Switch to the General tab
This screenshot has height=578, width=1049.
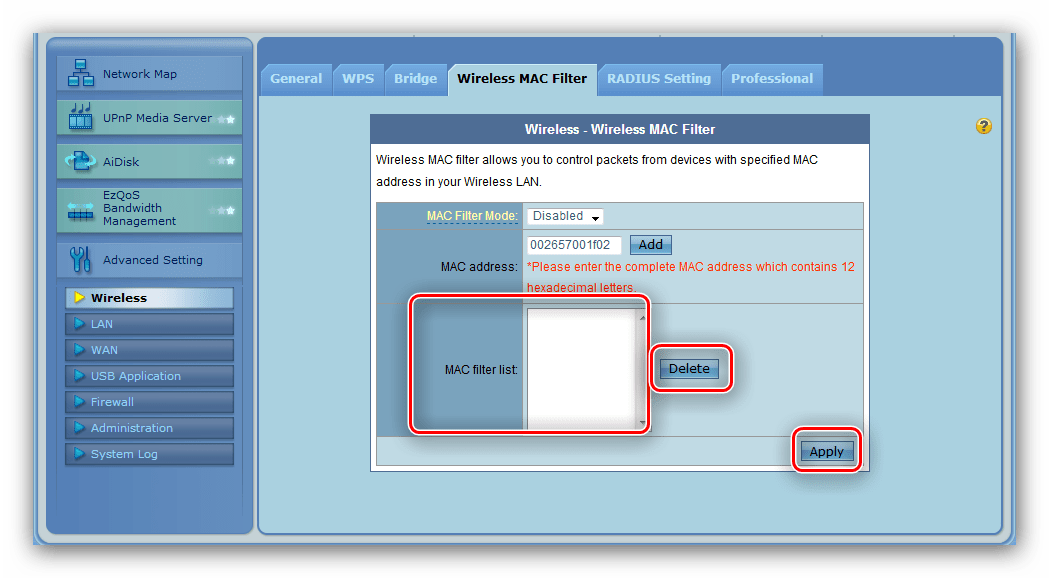click(x=296, y=79)
